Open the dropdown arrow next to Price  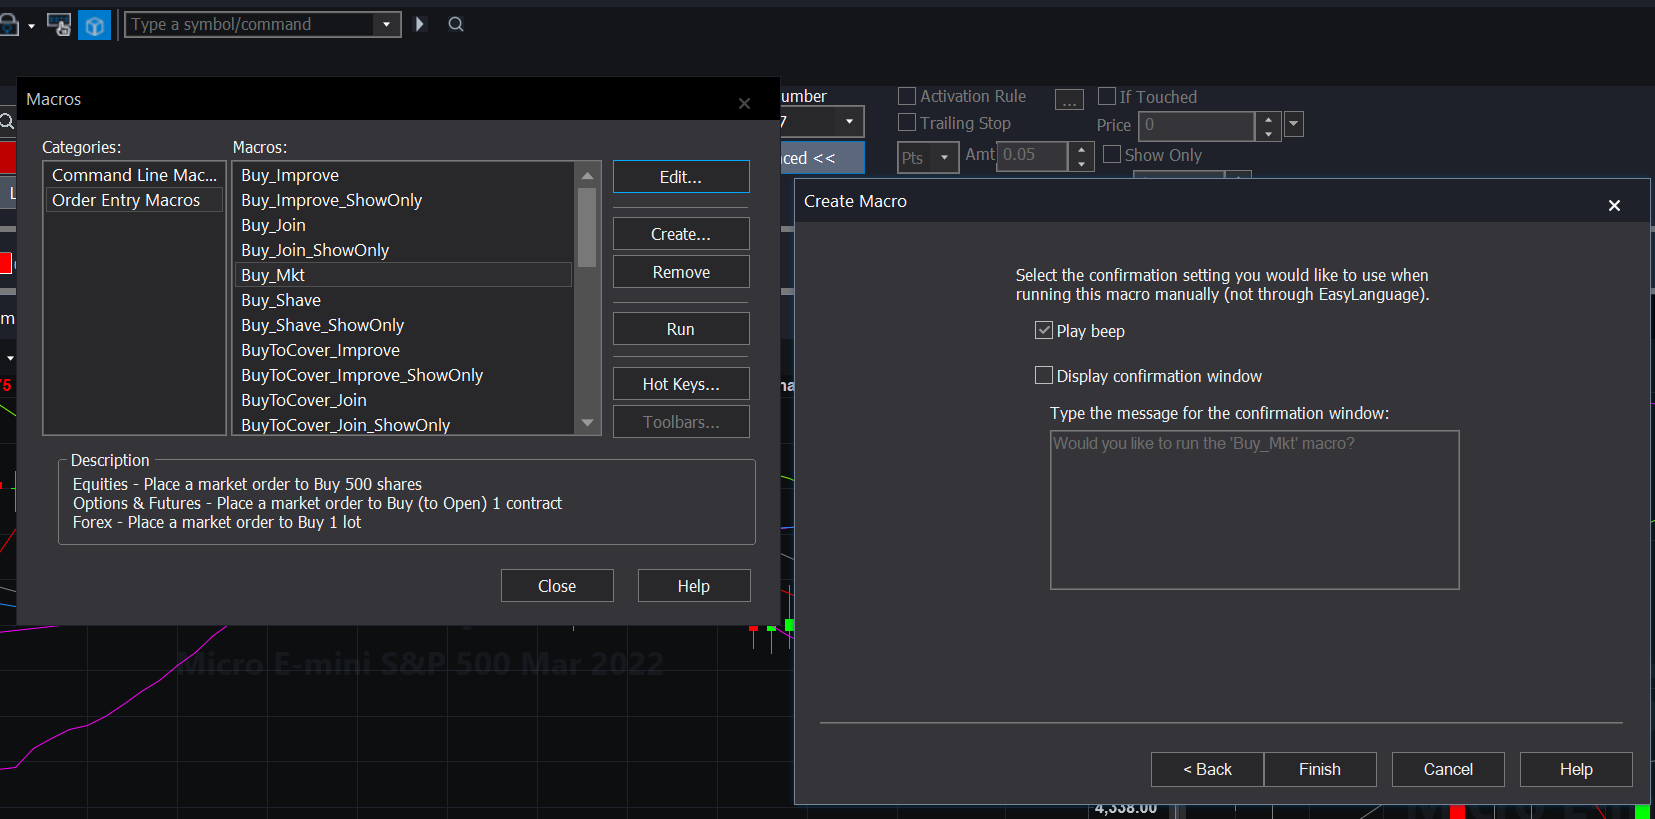1294,124
